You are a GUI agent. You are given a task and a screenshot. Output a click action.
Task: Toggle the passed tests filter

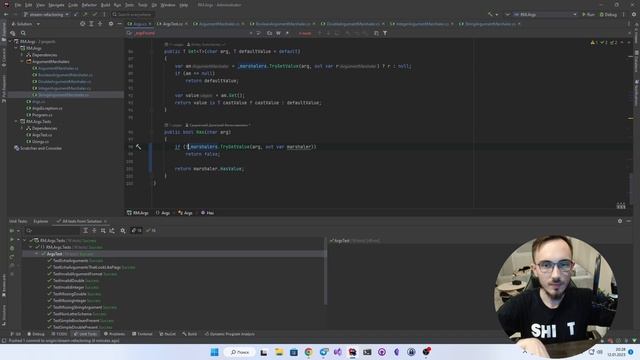[x=151, y=231]
